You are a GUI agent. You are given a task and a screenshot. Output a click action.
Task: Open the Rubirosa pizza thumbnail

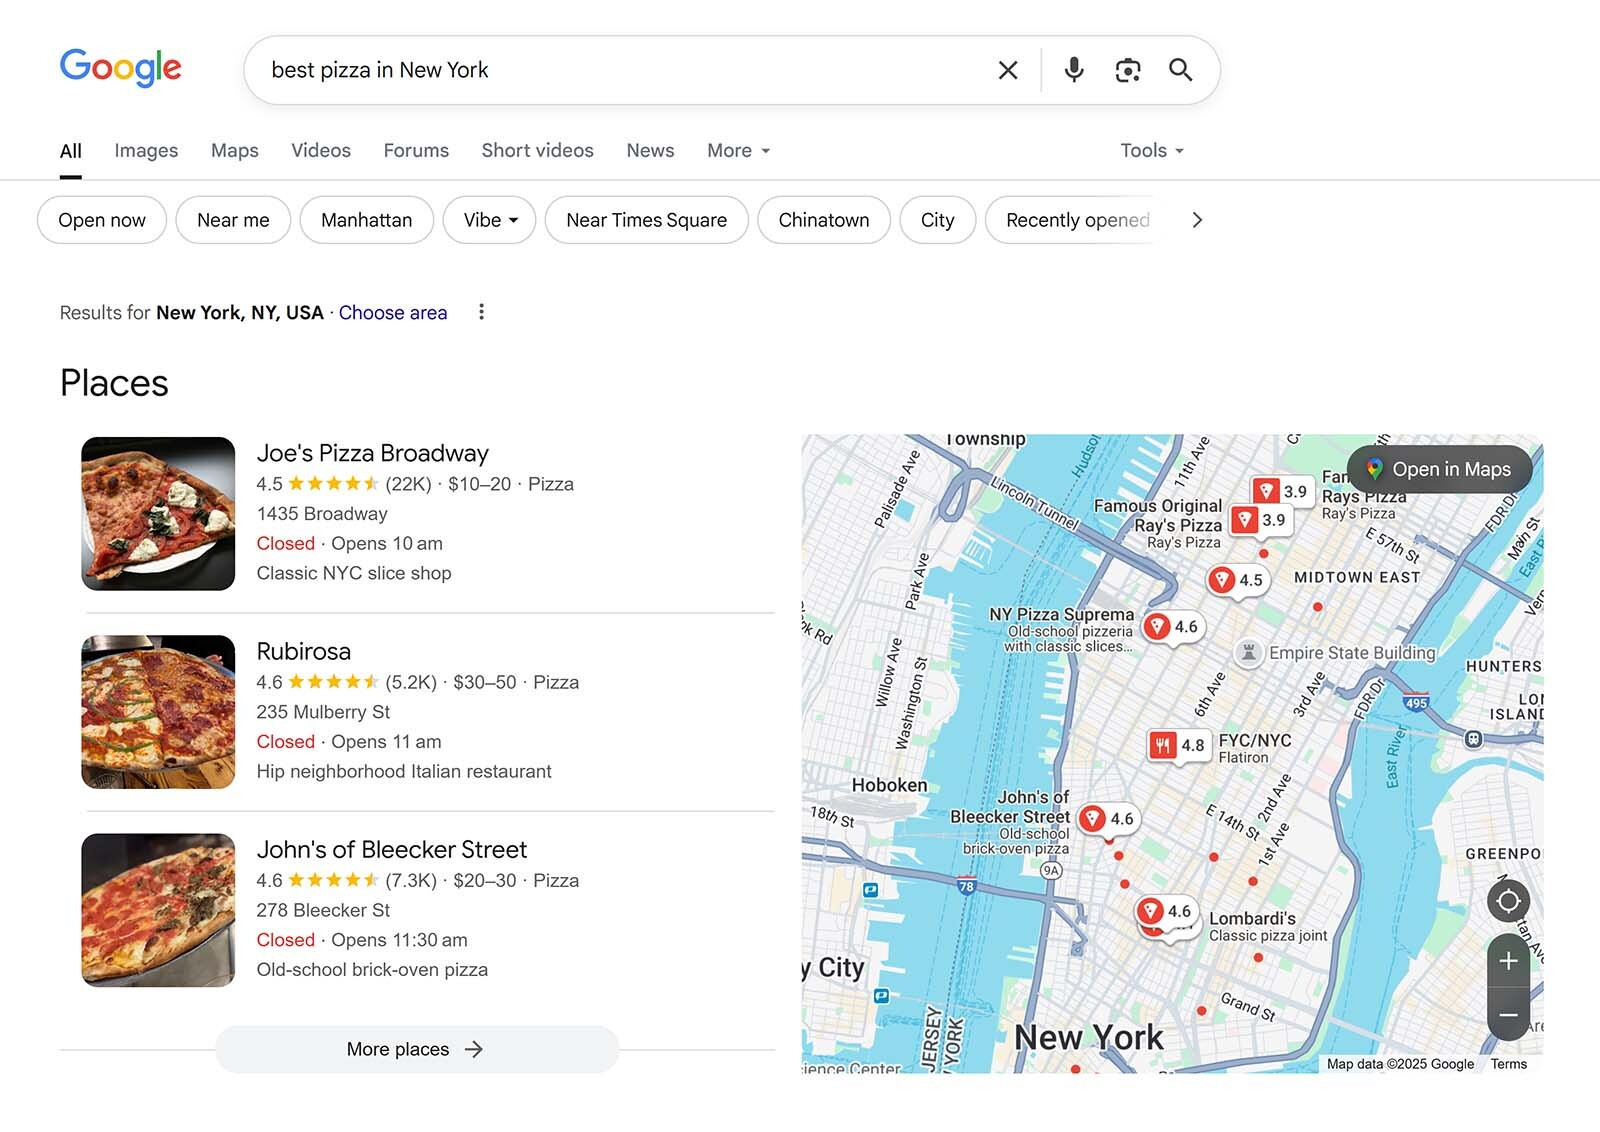pos(158,711)
